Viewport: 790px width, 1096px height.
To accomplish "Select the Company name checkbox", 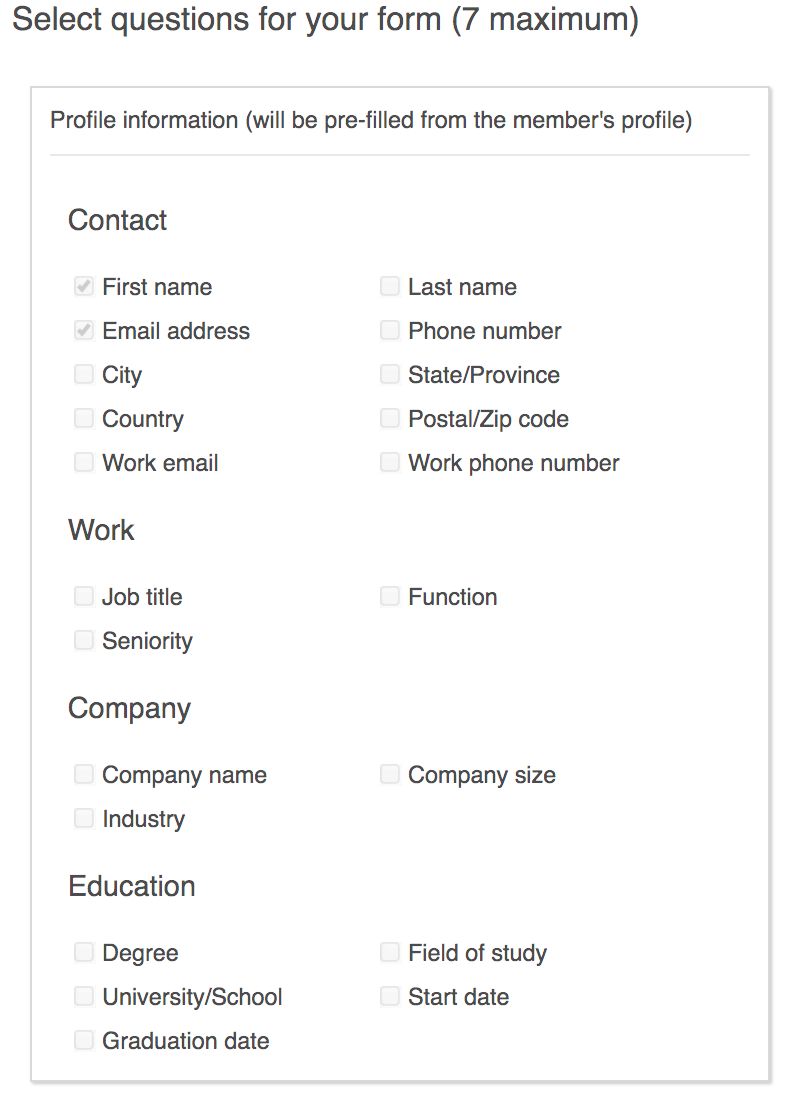I will coord(84,775).
